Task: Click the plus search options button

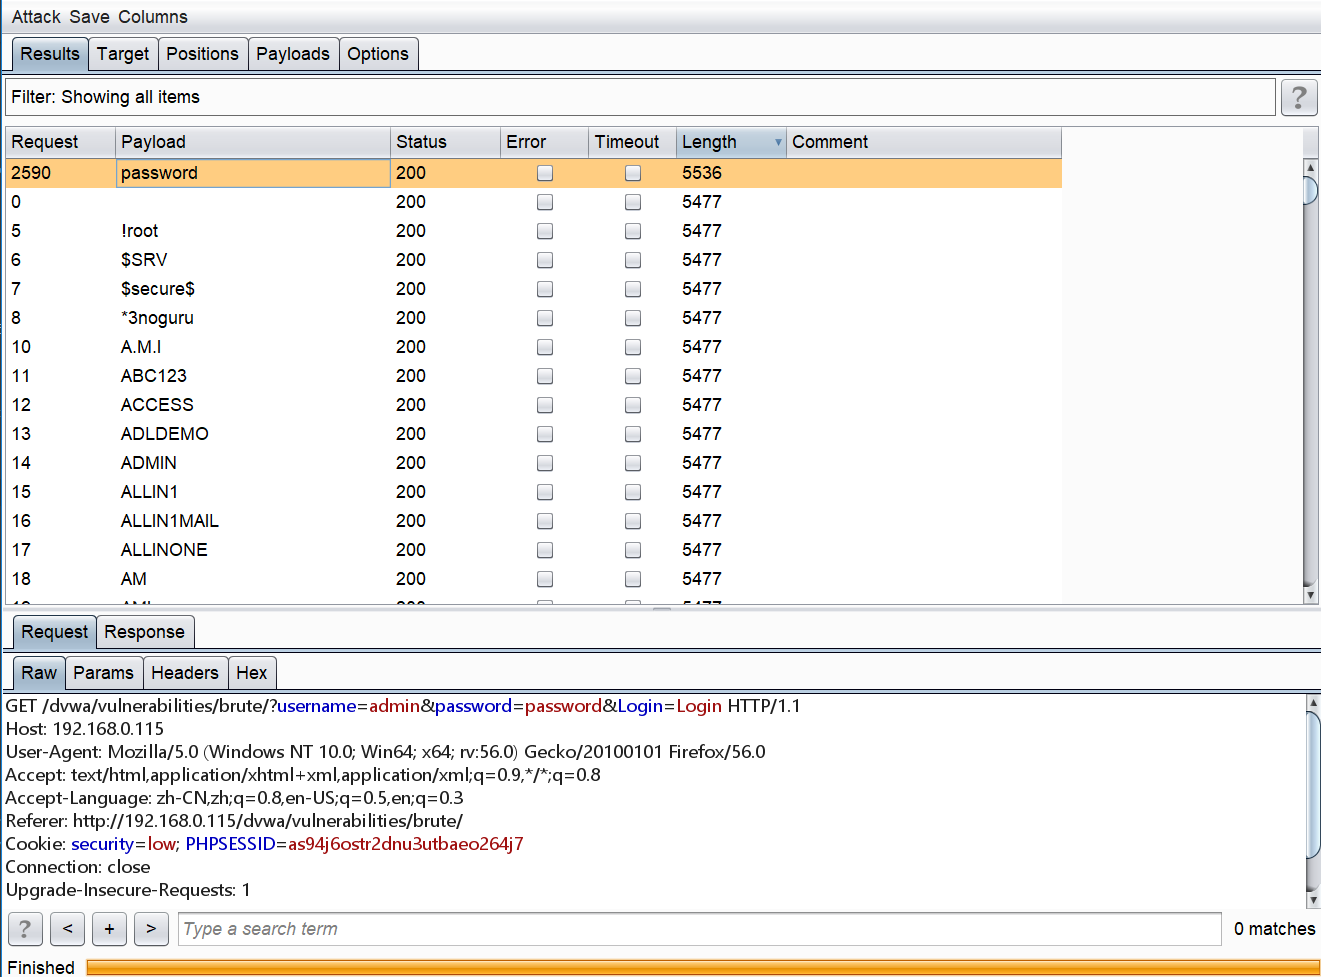Action: tap(109, 929)
